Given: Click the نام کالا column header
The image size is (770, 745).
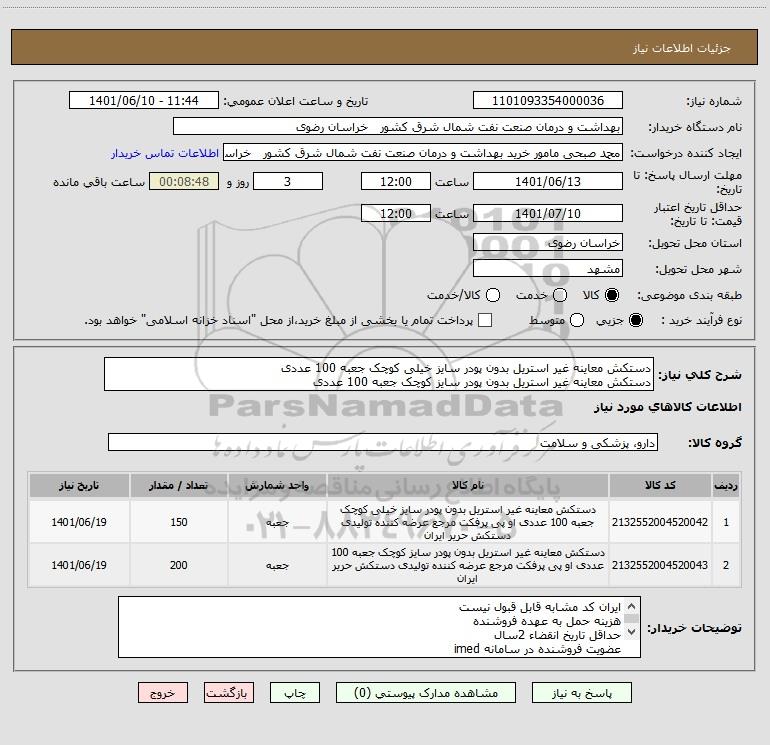Looking at the screenshot, I should point(468,485).
